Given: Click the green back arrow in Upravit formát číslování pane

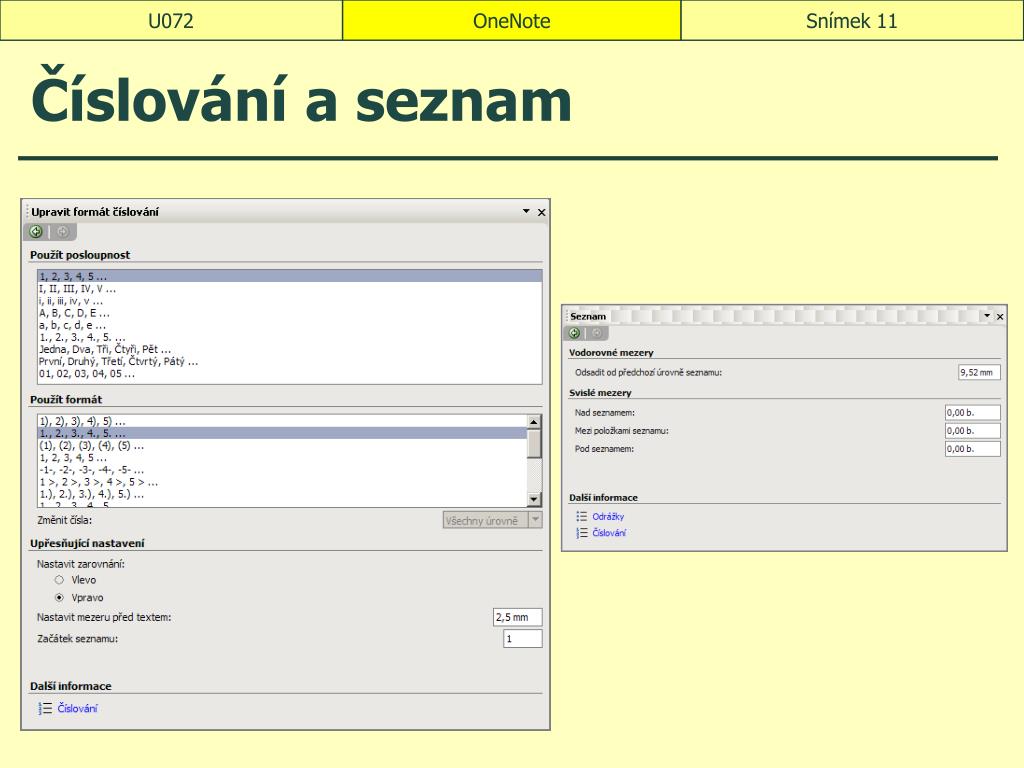Looking at the screenshot, I should coord(36,231).
